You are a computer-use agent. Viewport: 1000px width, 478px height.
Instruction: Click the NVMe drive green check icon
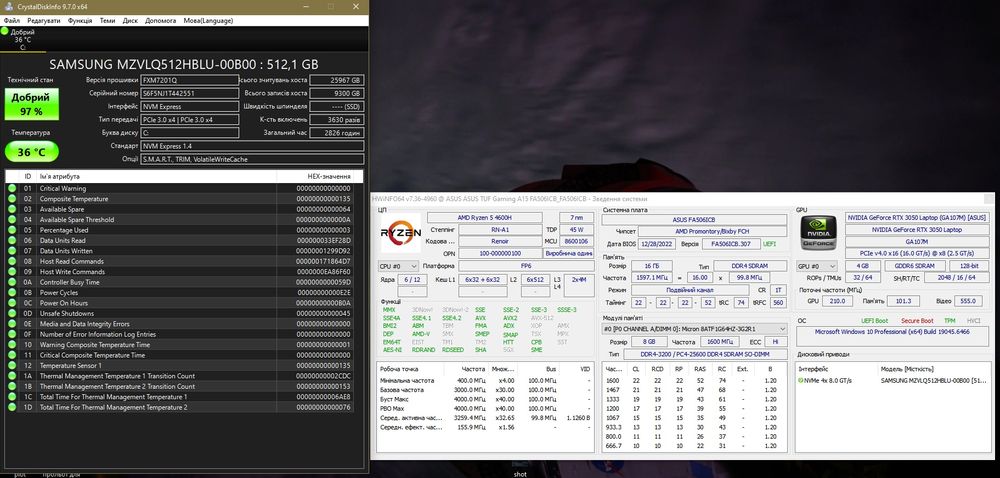point(800,380)
